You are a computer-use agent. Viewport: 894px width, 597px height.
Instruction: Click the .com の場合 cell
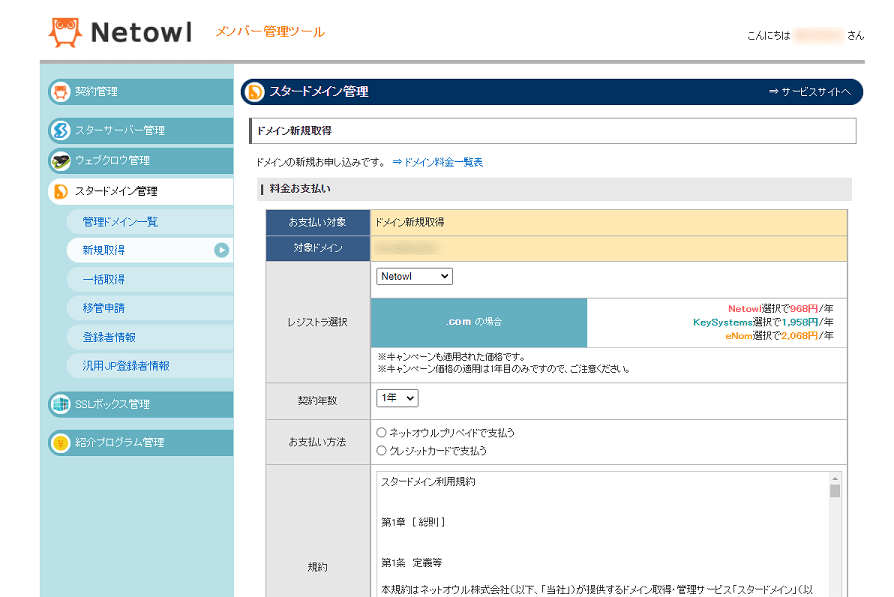(x=478, y=322)
